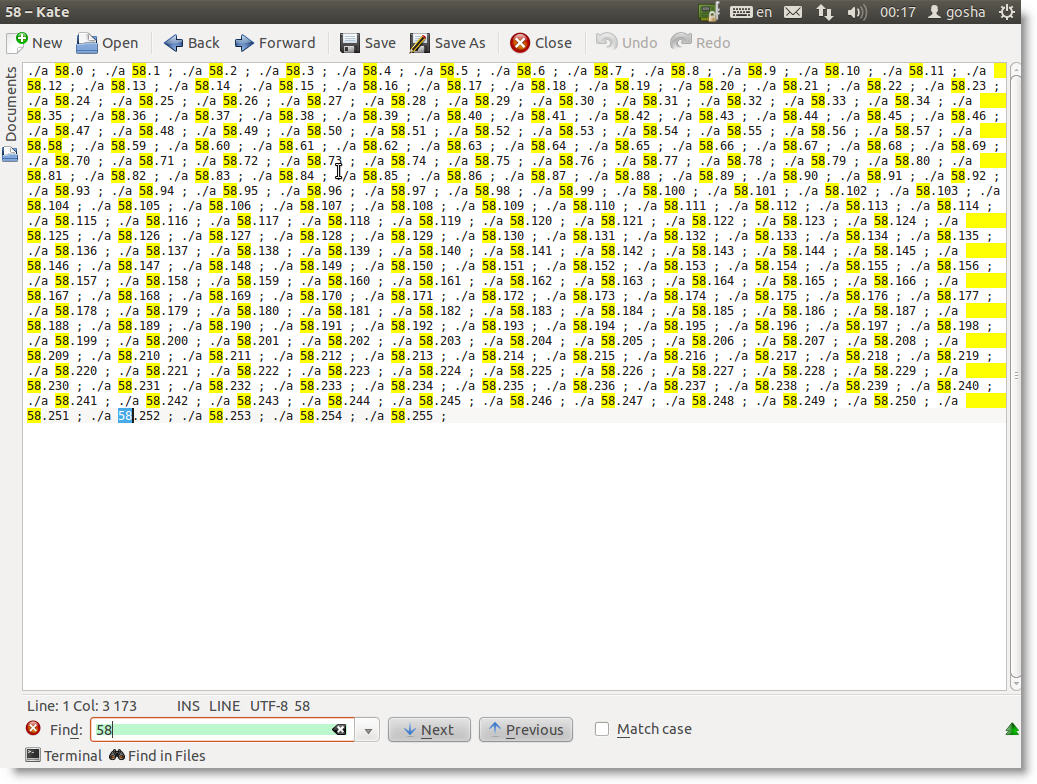
Task: Focus the Find input field
Action: tap(222, 730)
